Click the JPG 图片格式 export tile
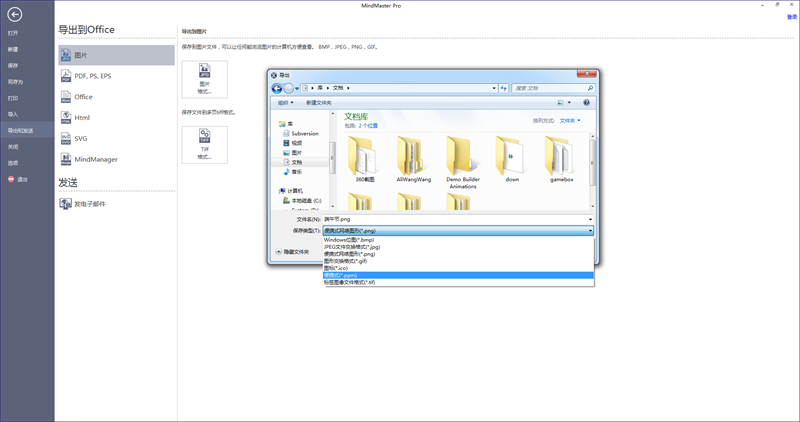Image resolution: width=800 pixels, height=422 pixels. click(x=205, y=80)
